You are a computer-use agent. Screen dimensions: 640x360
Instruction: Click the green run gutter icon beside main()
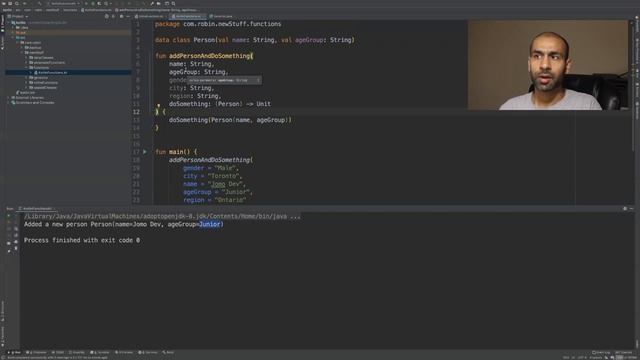point(145,152)
